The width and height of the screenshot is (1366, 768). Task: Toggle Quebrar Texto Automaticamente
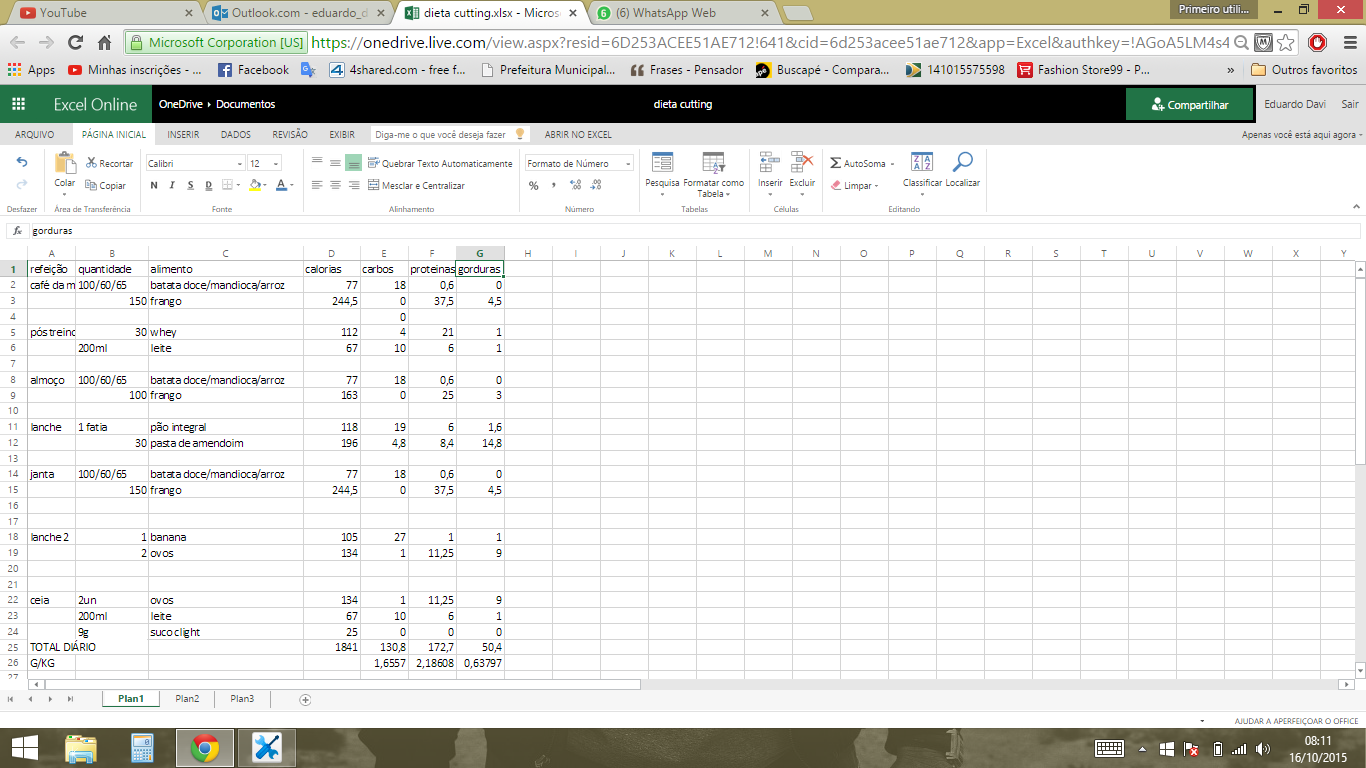point(440,163)
